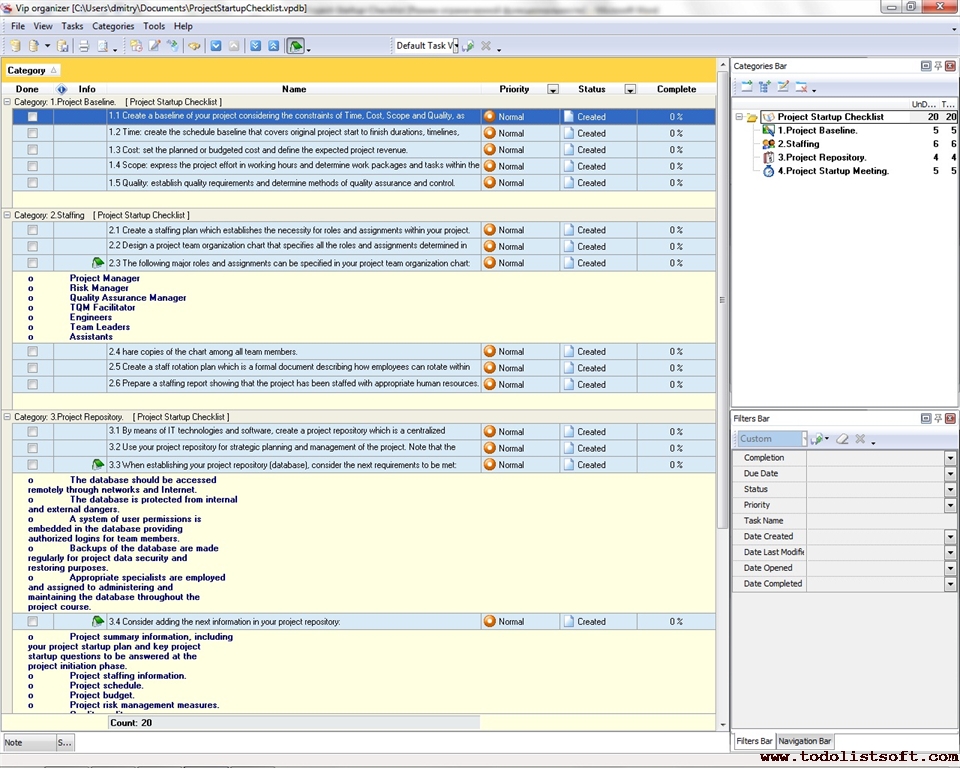
Task: Collapse the Project Startup Checklist tree node
Action: 739,117
